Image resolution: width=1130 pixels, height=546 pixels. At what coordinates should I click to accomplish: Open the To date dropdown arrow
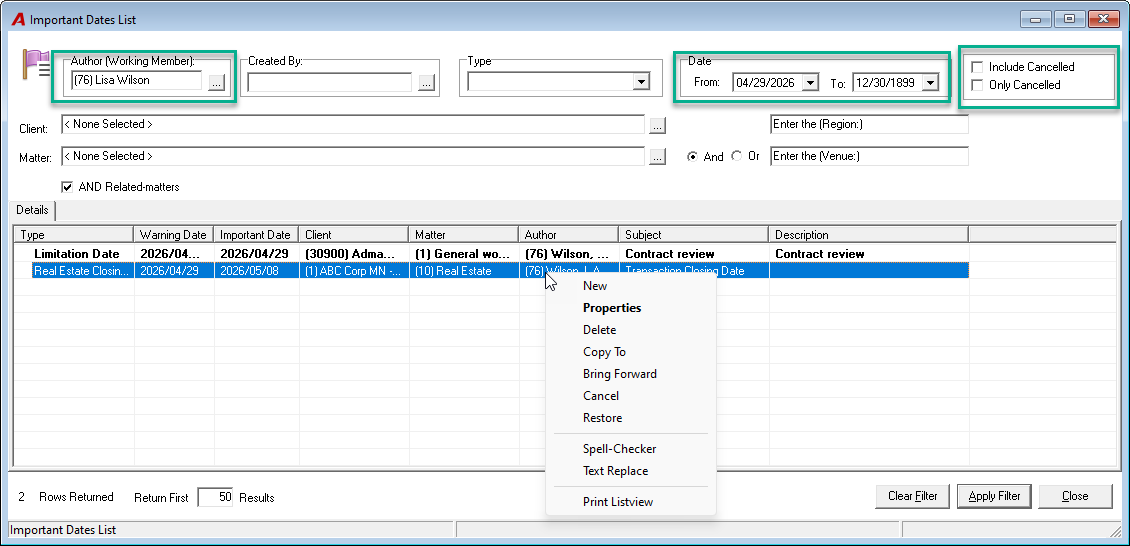930,83
